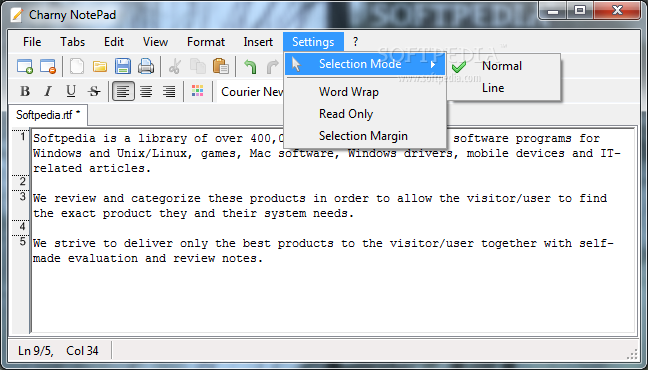Print the document with the printer icon

146,66
